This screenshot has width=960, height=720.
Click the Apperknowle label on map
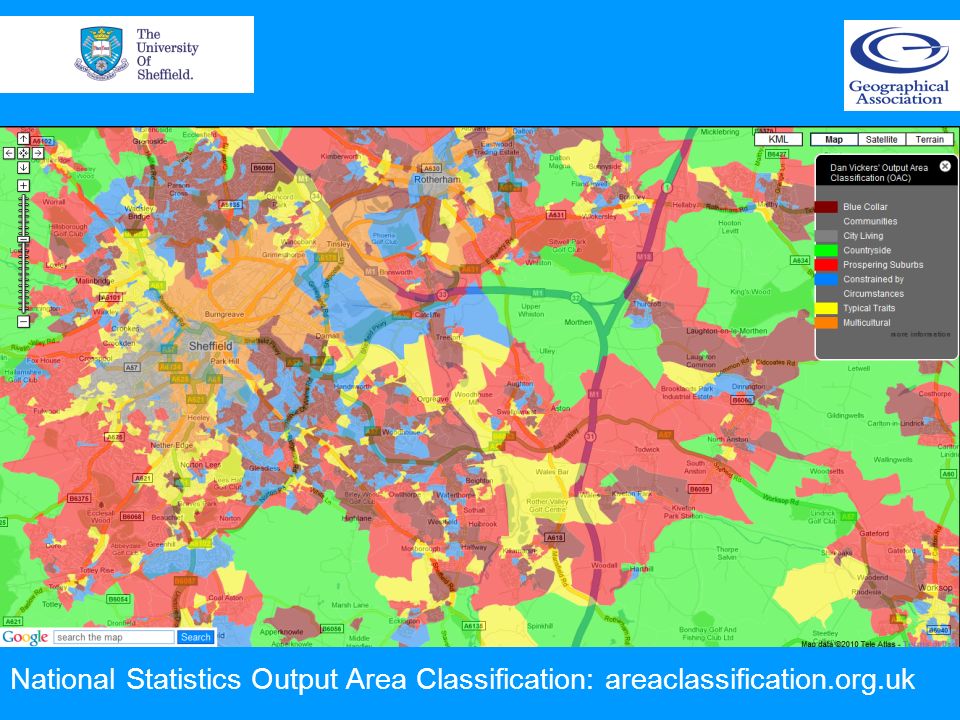pos(281,632)
